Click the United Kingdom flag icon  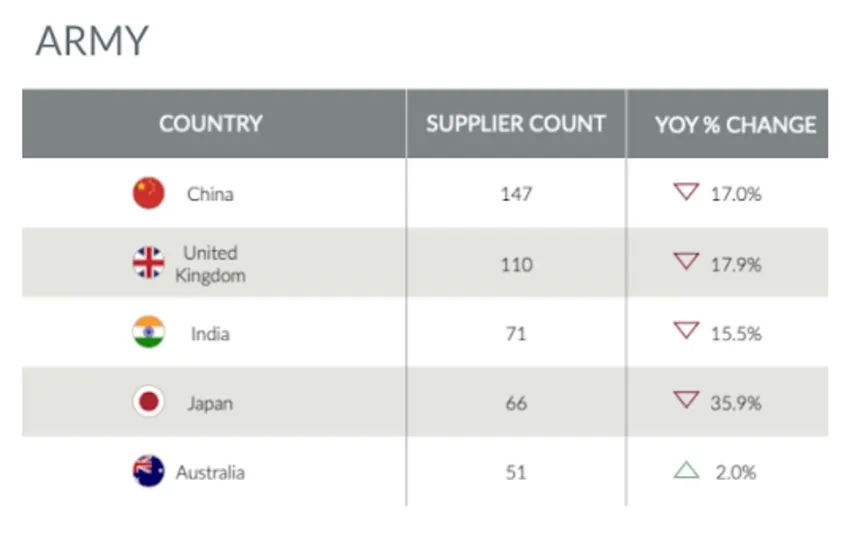[x=149, y=263]
